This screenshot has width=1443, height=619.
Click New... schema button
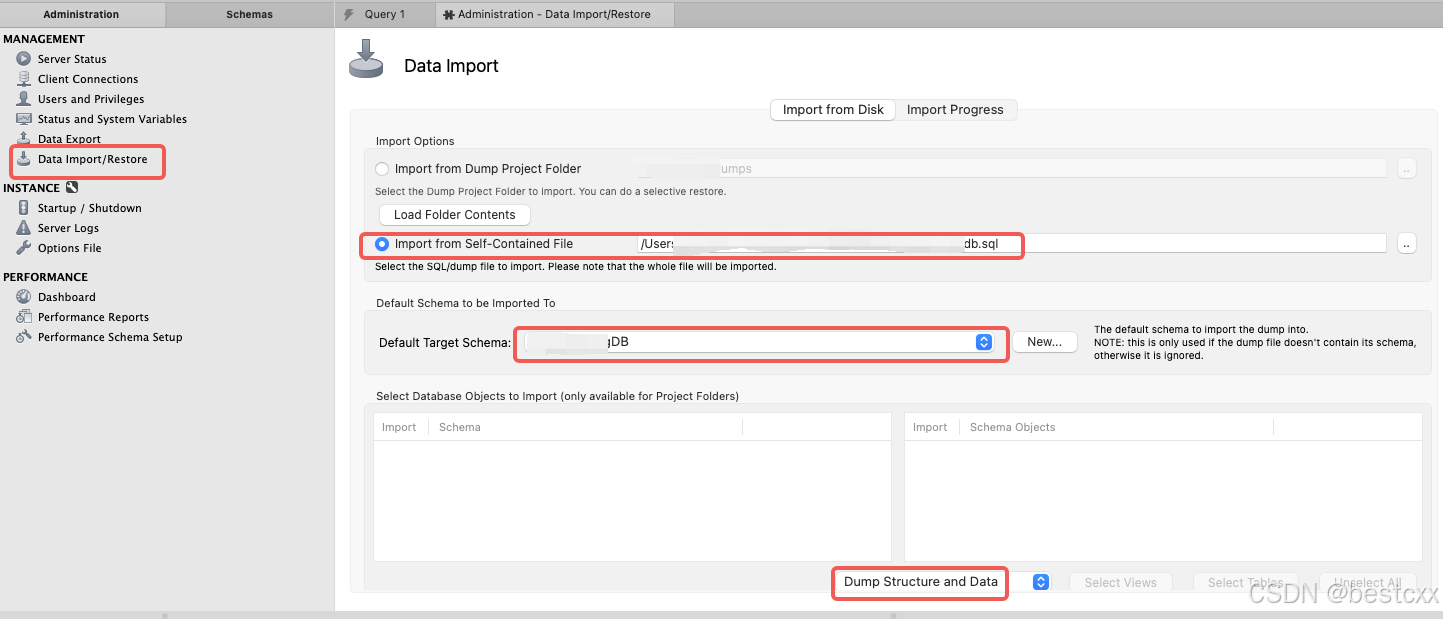pyautogui.click(x=1045, y=342)
